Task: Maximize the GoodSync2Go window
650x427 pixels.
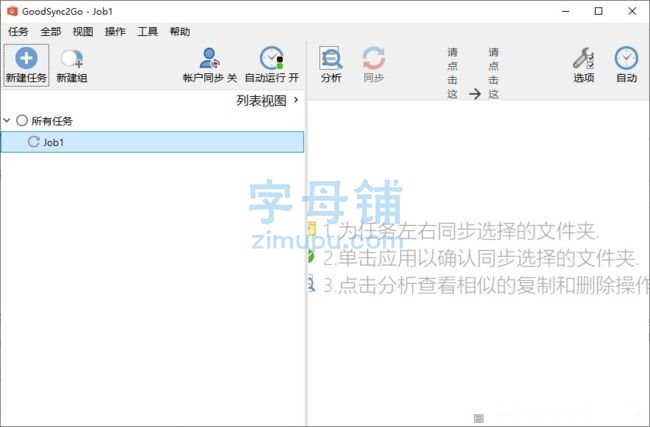Action: click(x=599, y=11)
